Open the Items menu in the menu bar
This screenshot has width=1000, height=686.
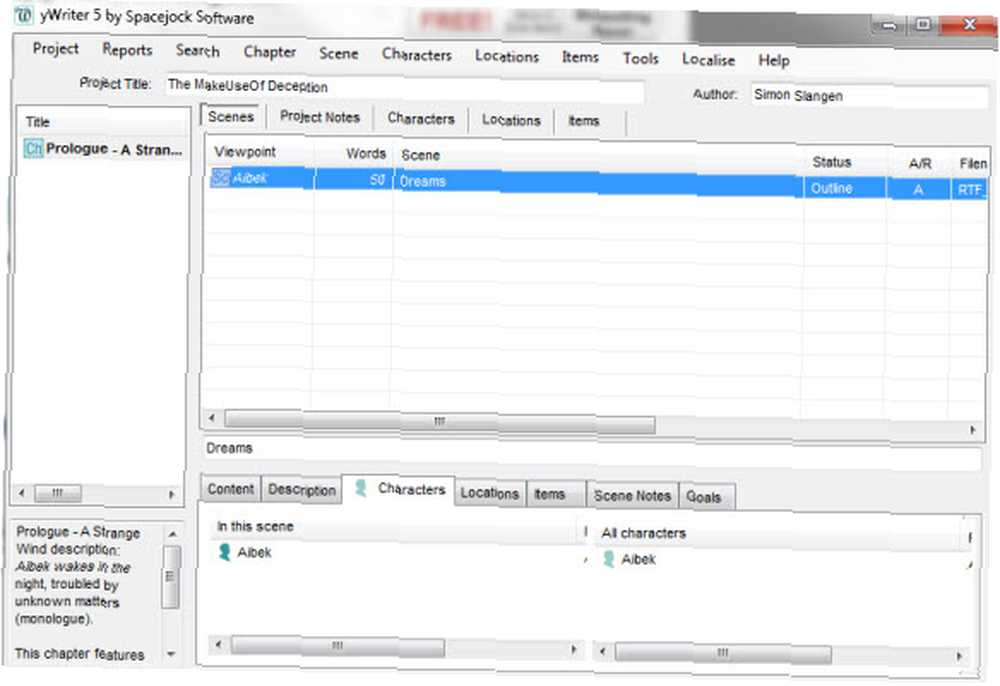coord(580,57)
